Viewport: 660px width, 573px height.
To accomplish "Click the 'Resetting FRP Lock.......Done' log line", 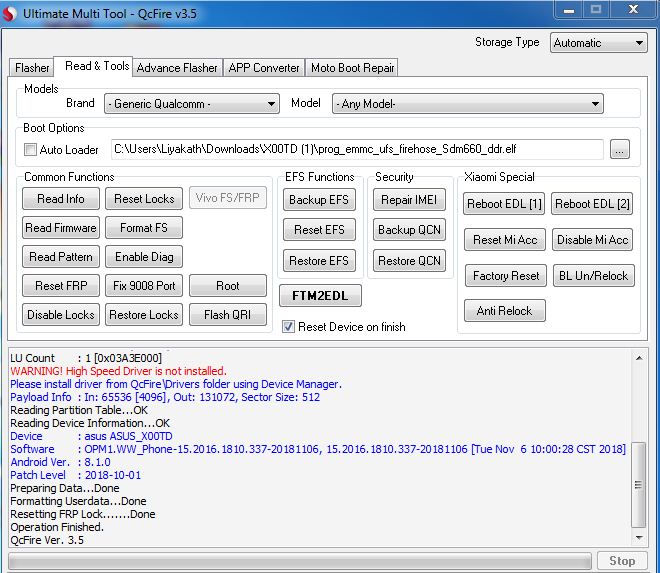I will [x=83, y=514].
